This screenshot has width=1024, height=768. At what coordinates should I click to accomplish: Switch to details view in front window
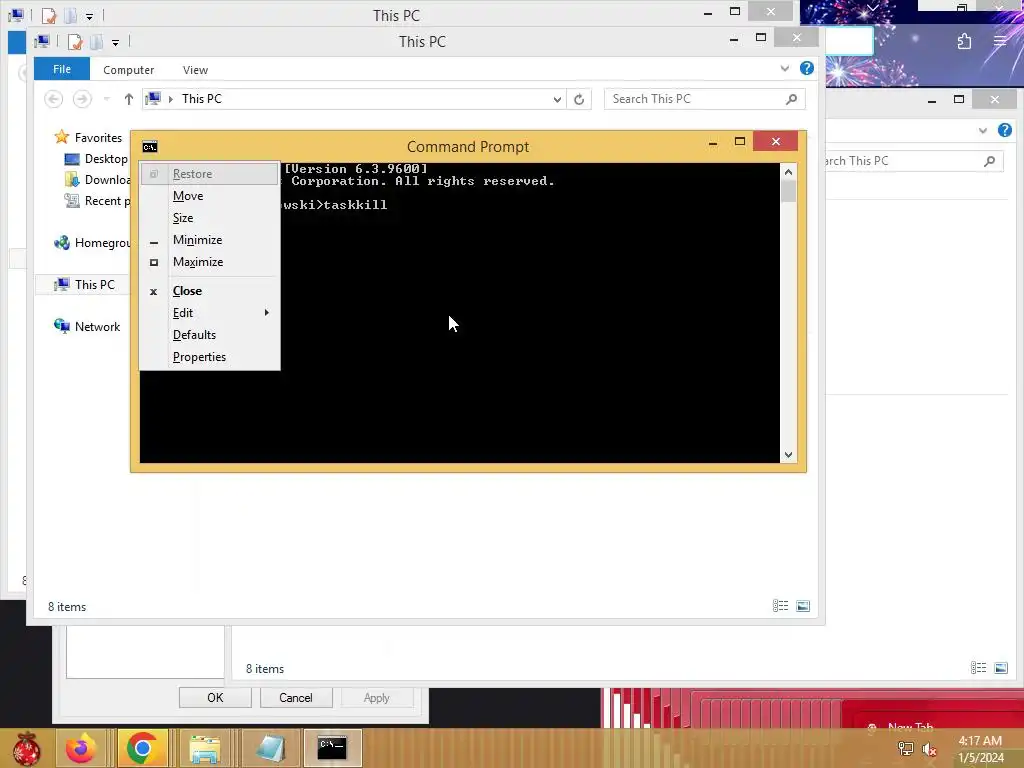[x=780, y=606]
